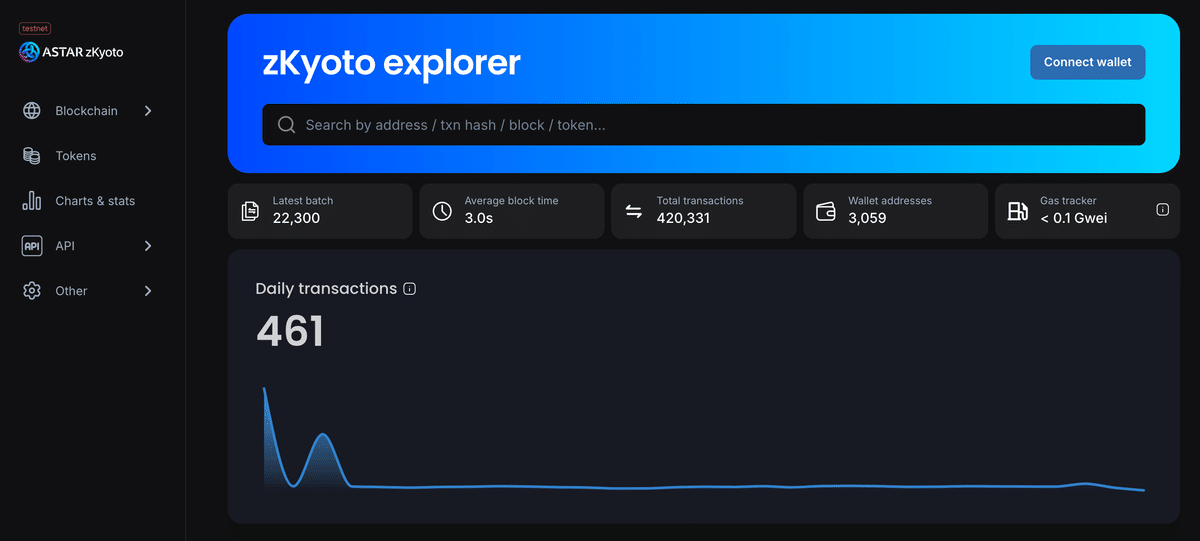Click the < 0.1 Gwei gas value
The image size is (1200, 541).
(x=1073, y=218)
